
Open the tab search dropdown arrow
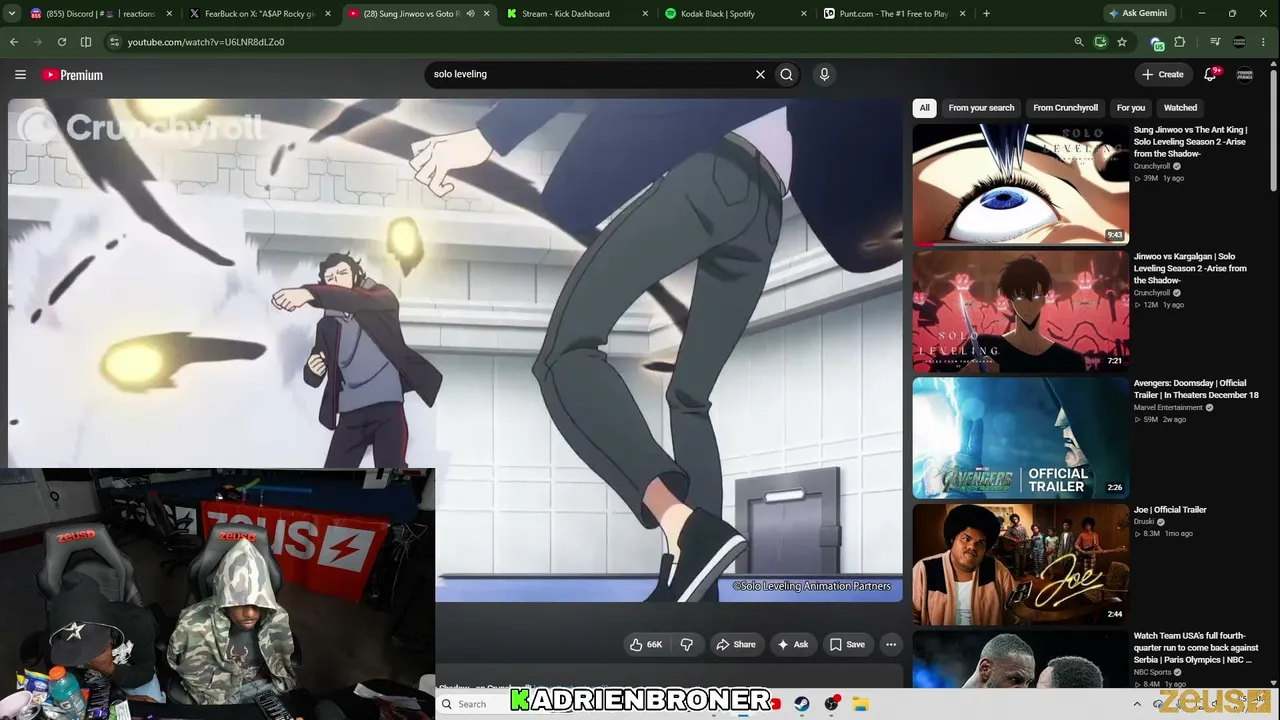(14, 14)
